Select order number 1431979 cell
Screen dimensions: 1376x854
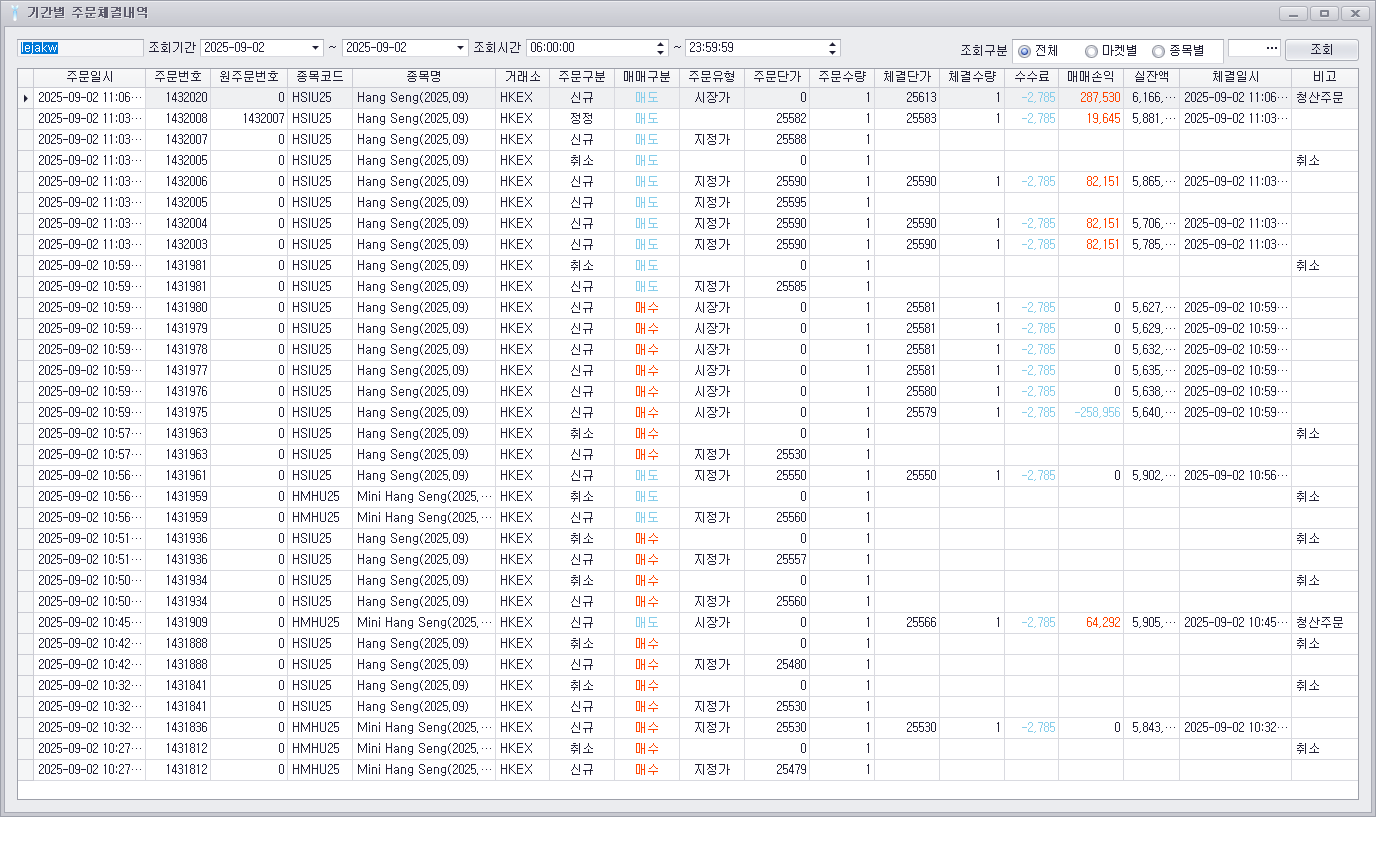pyautogui.click(x=178, y=329)
